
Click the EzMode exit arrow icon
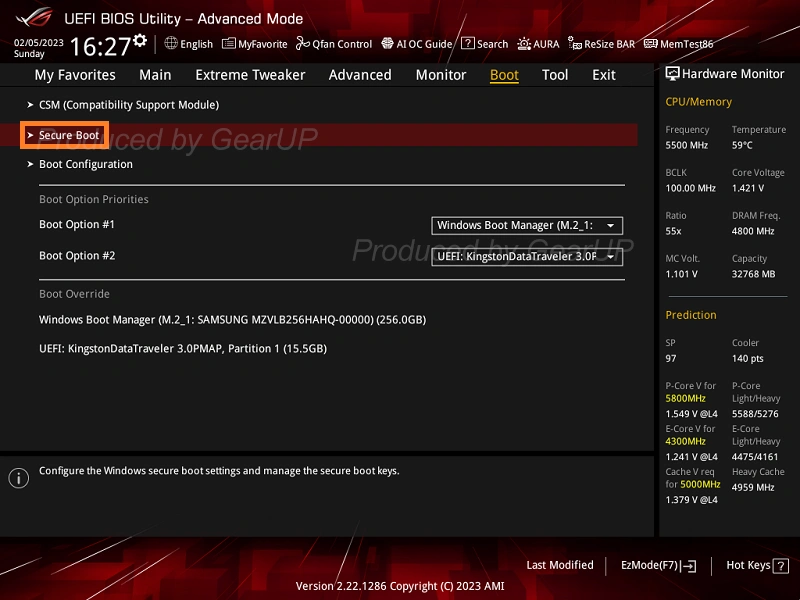[x=689, y=566]
